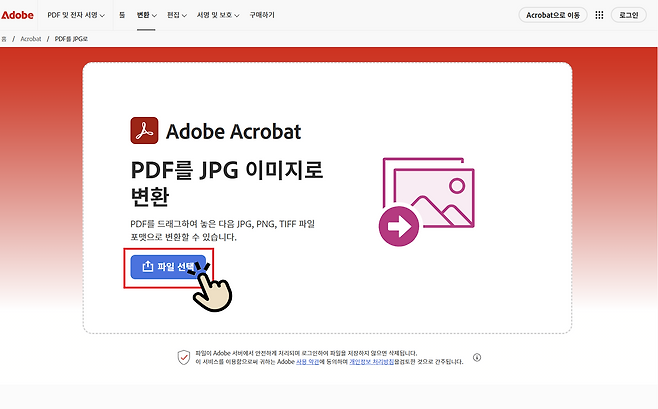Expand the 변환 menu
The width and height of the screenshot is (658, 409).
click(x=146, y=15)
